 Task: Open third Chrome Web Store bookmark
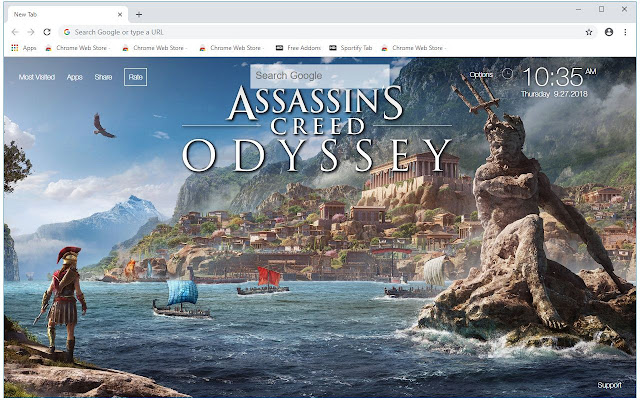(x=231, y=48)
